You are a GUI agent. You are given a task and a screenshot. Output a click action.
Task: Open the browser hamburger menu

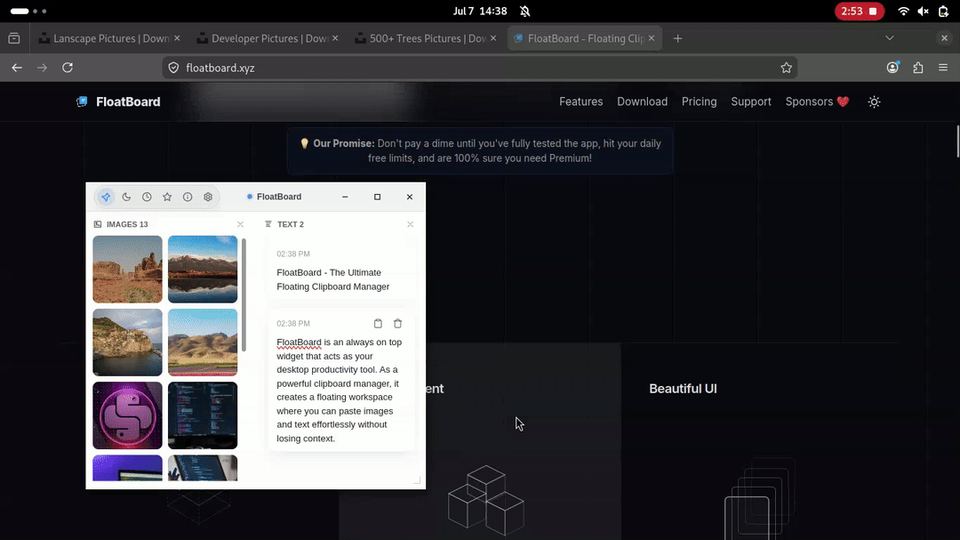pos(943,68)
